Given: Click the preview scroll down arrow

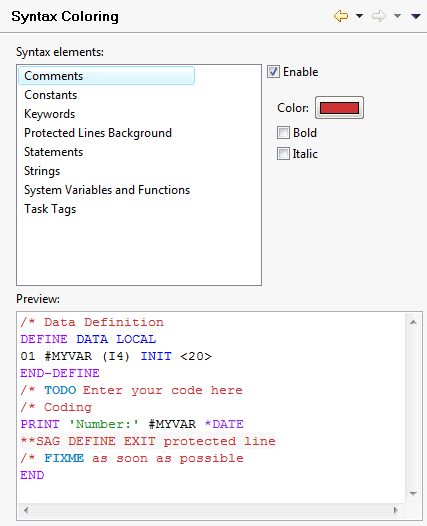Looking at the screenshot, I should pyautogui.click(x=413, y=494).
